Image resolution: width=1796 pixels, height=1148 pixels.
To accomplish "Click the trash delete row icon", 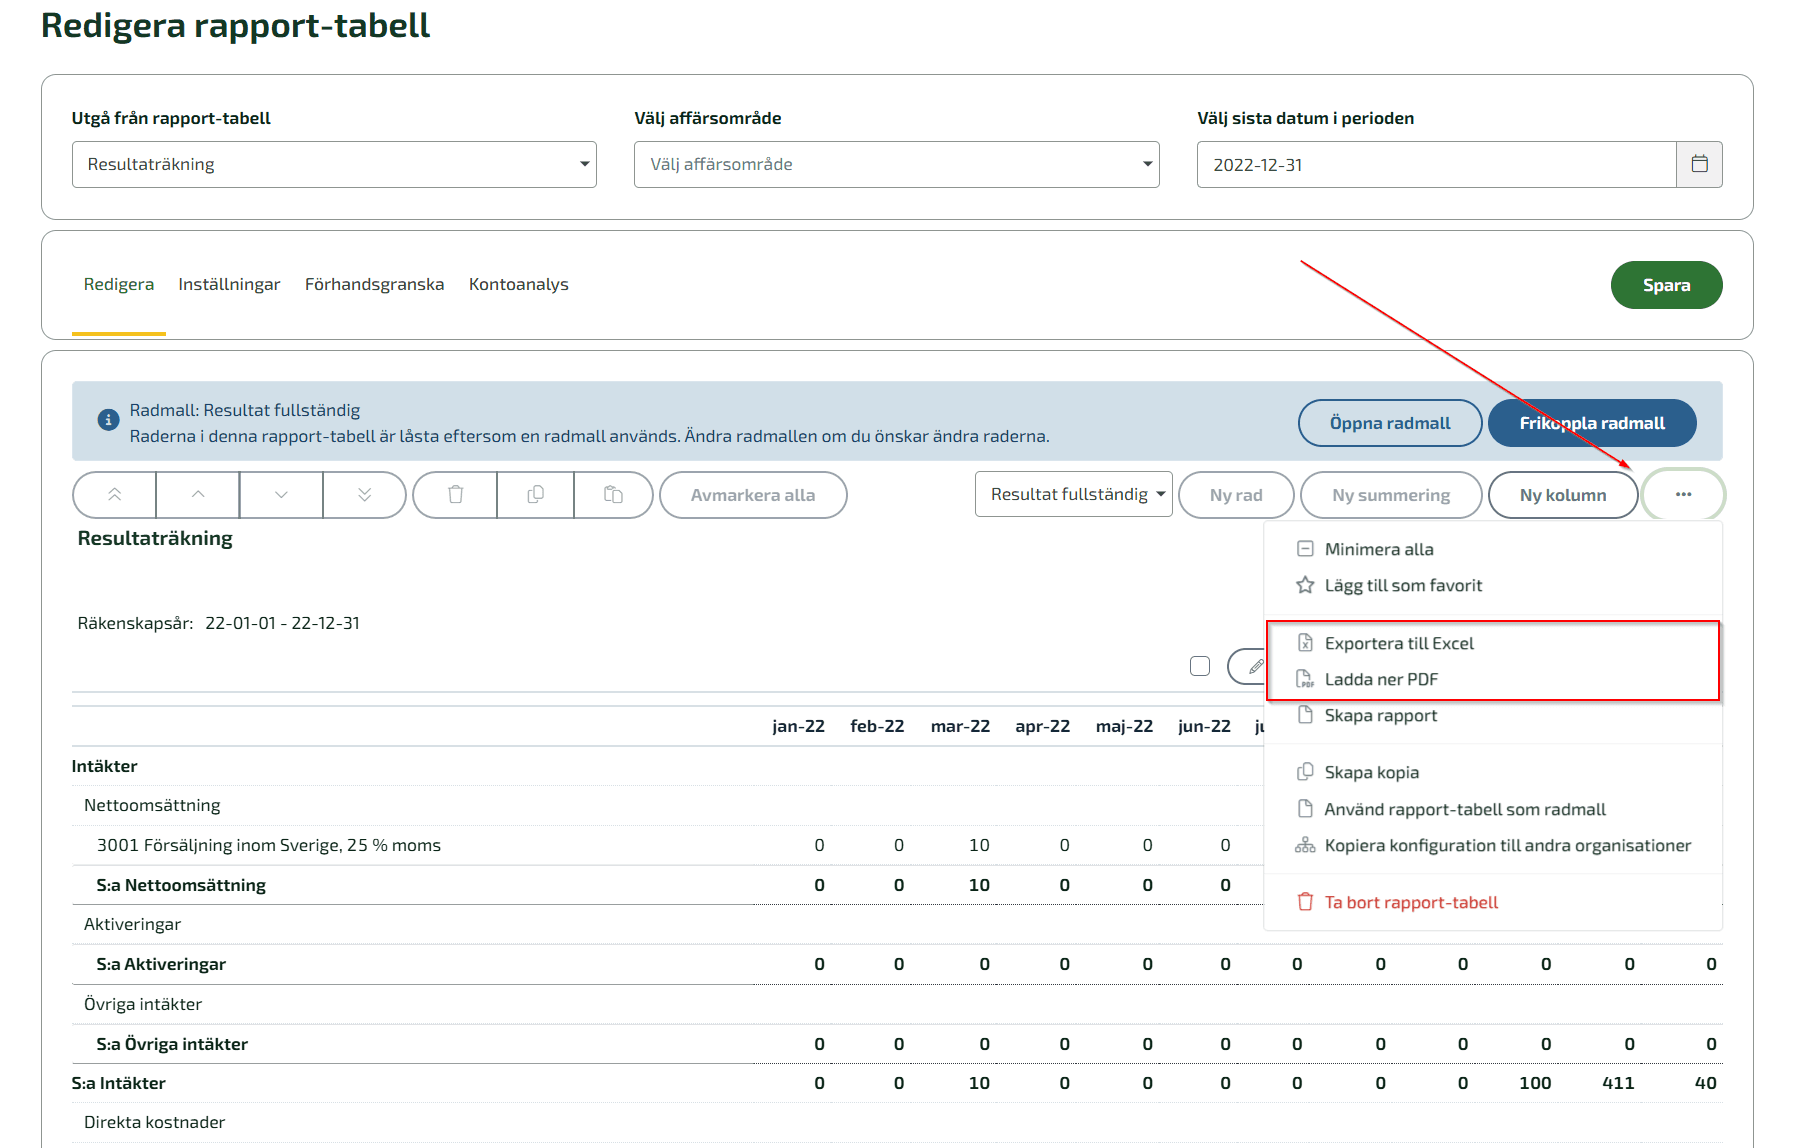I will coord(456,495).
